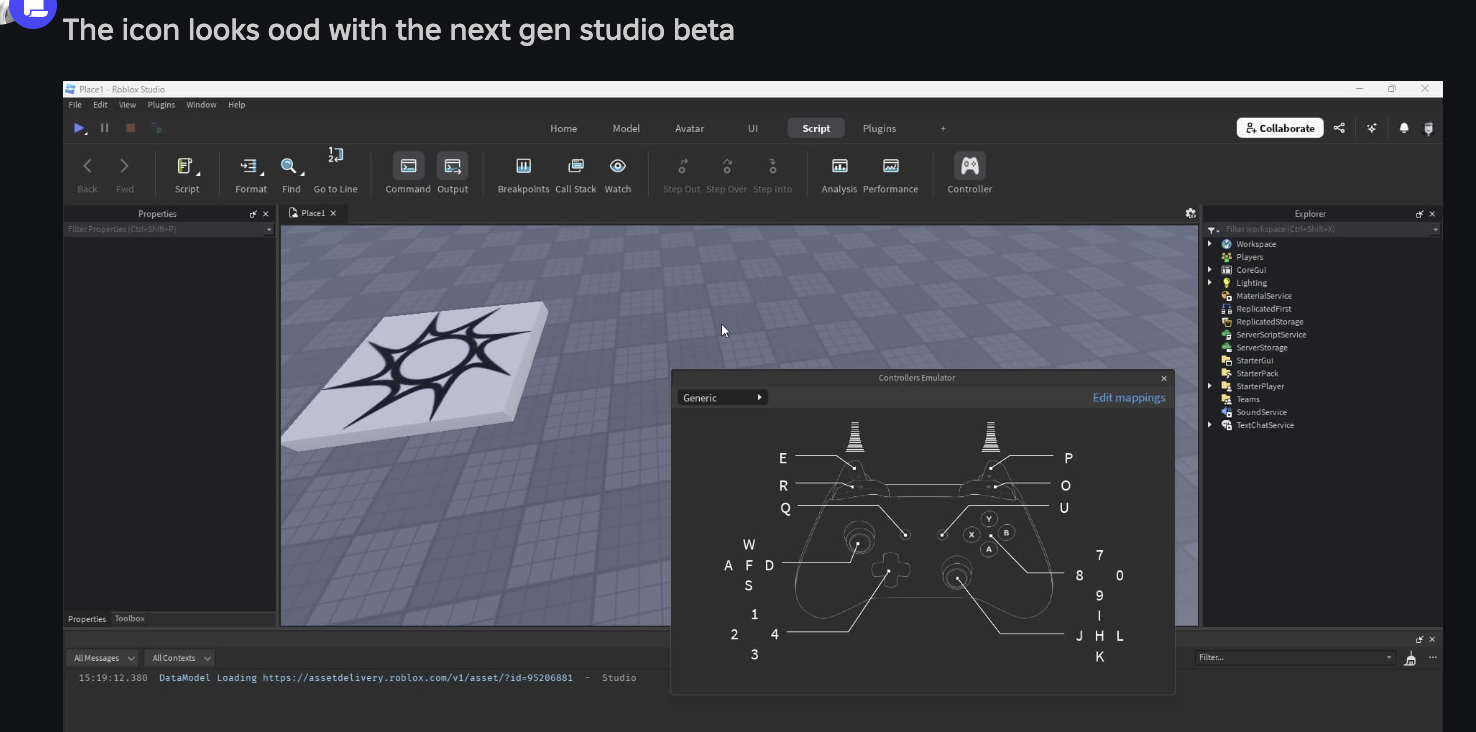Switch to the Model ribbon tab
The width and height of the screenshot is (1476, 732).
click(626, 128)
